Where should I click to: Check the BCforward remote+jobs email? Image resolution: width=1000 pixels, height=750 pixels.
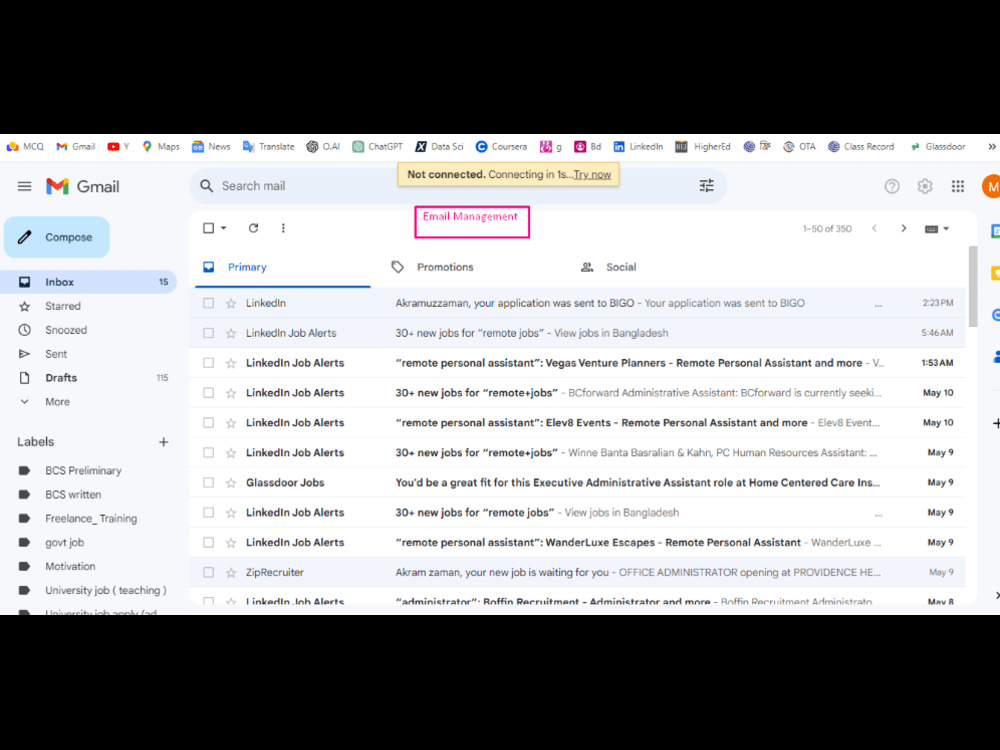209,393
